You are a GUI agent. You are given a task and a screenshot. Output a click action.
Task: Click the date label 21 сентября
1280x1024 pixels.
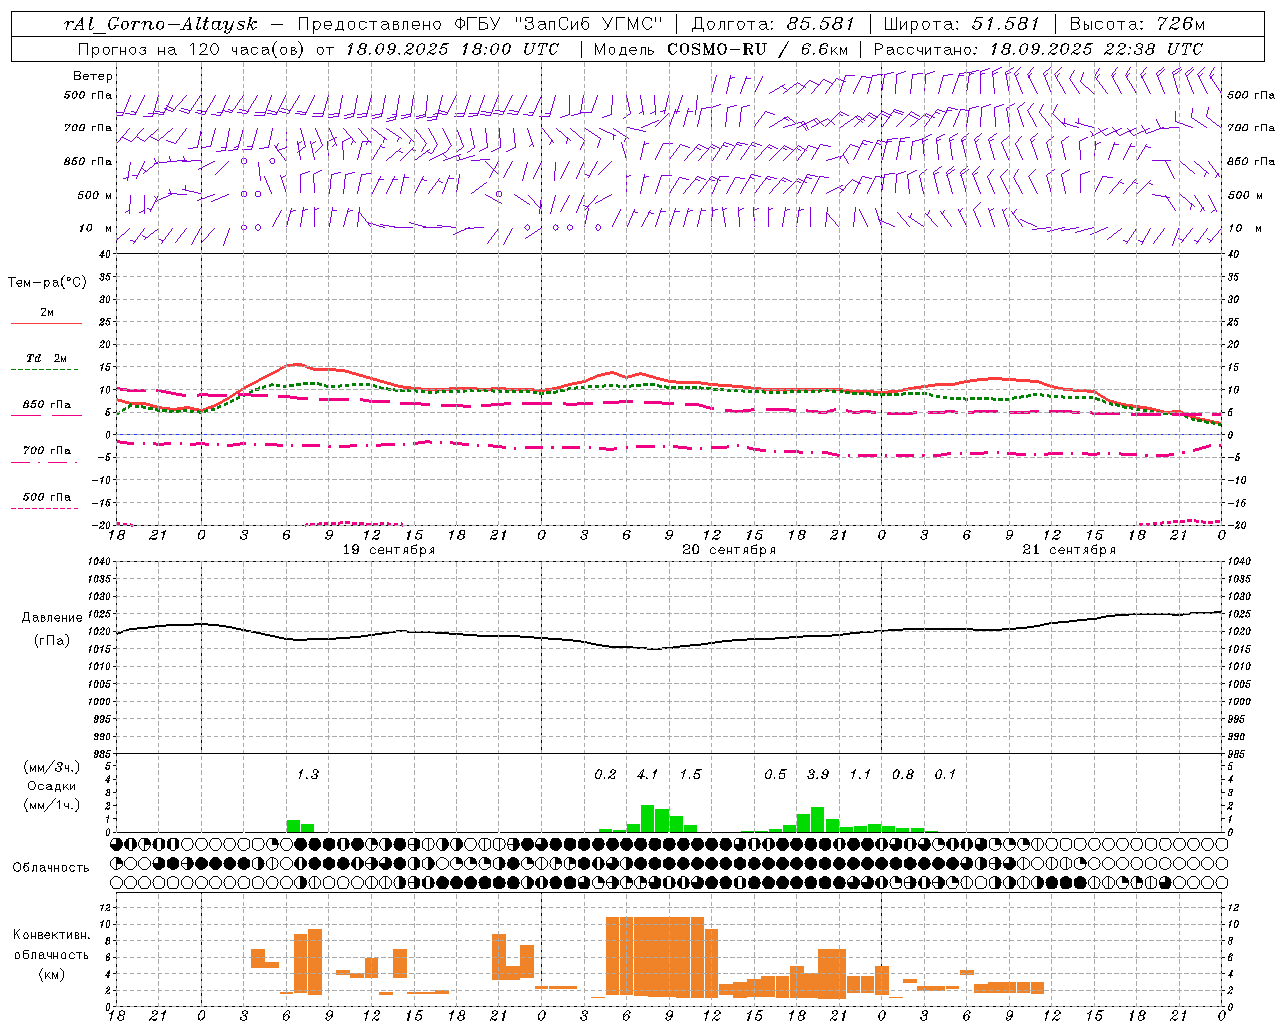coord(1069,550)
